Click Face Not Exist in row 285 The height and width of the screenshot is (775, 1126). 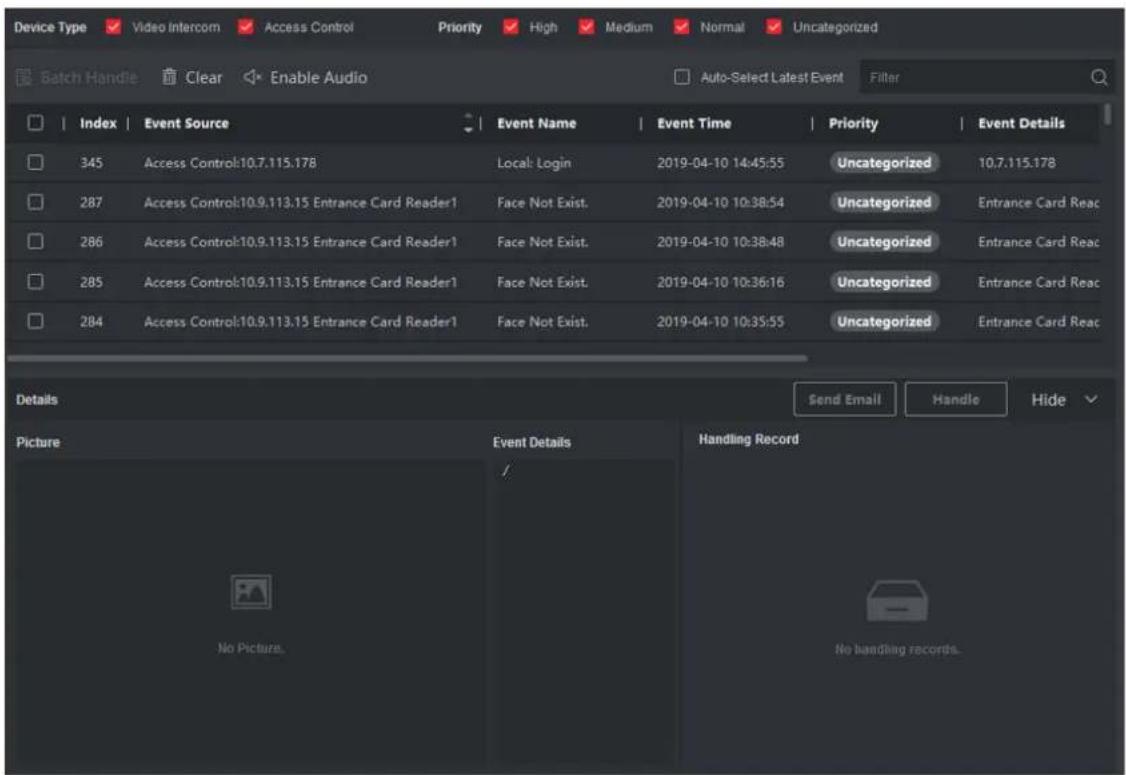pyautogui.click(x=542, y=282)
